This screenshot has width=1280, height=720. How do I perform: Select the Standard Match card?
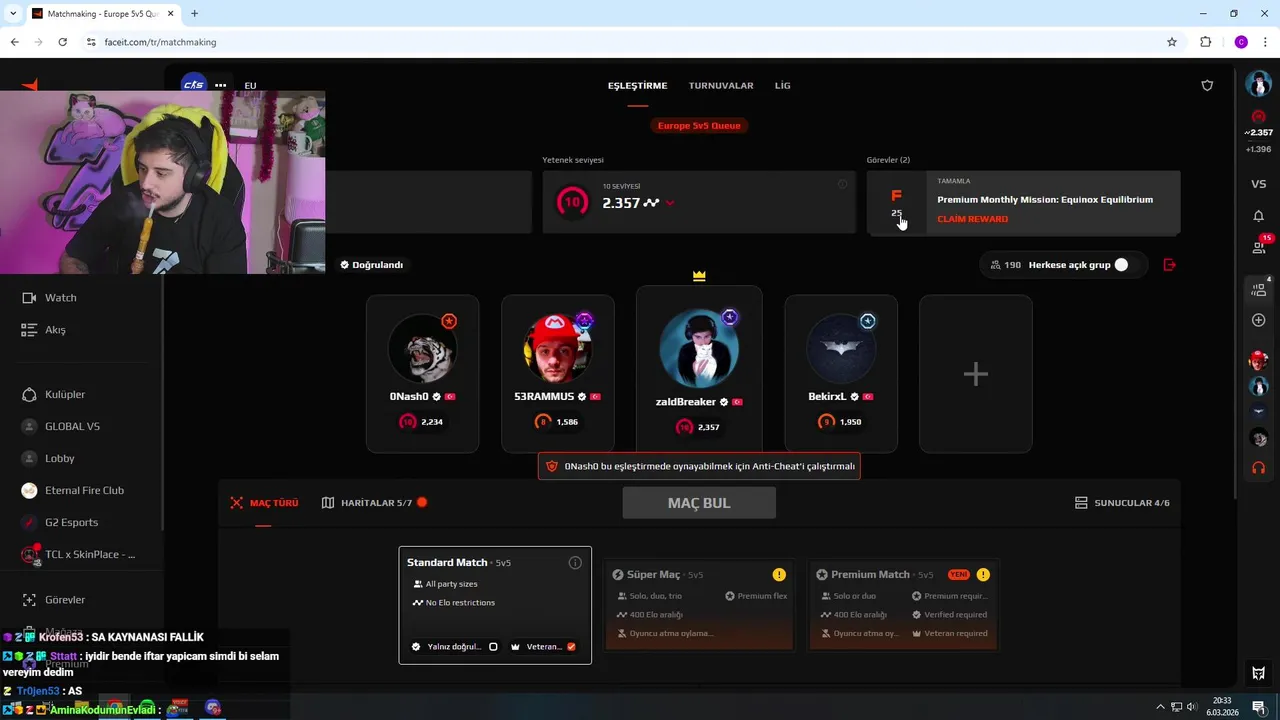(x=495, y=605)
